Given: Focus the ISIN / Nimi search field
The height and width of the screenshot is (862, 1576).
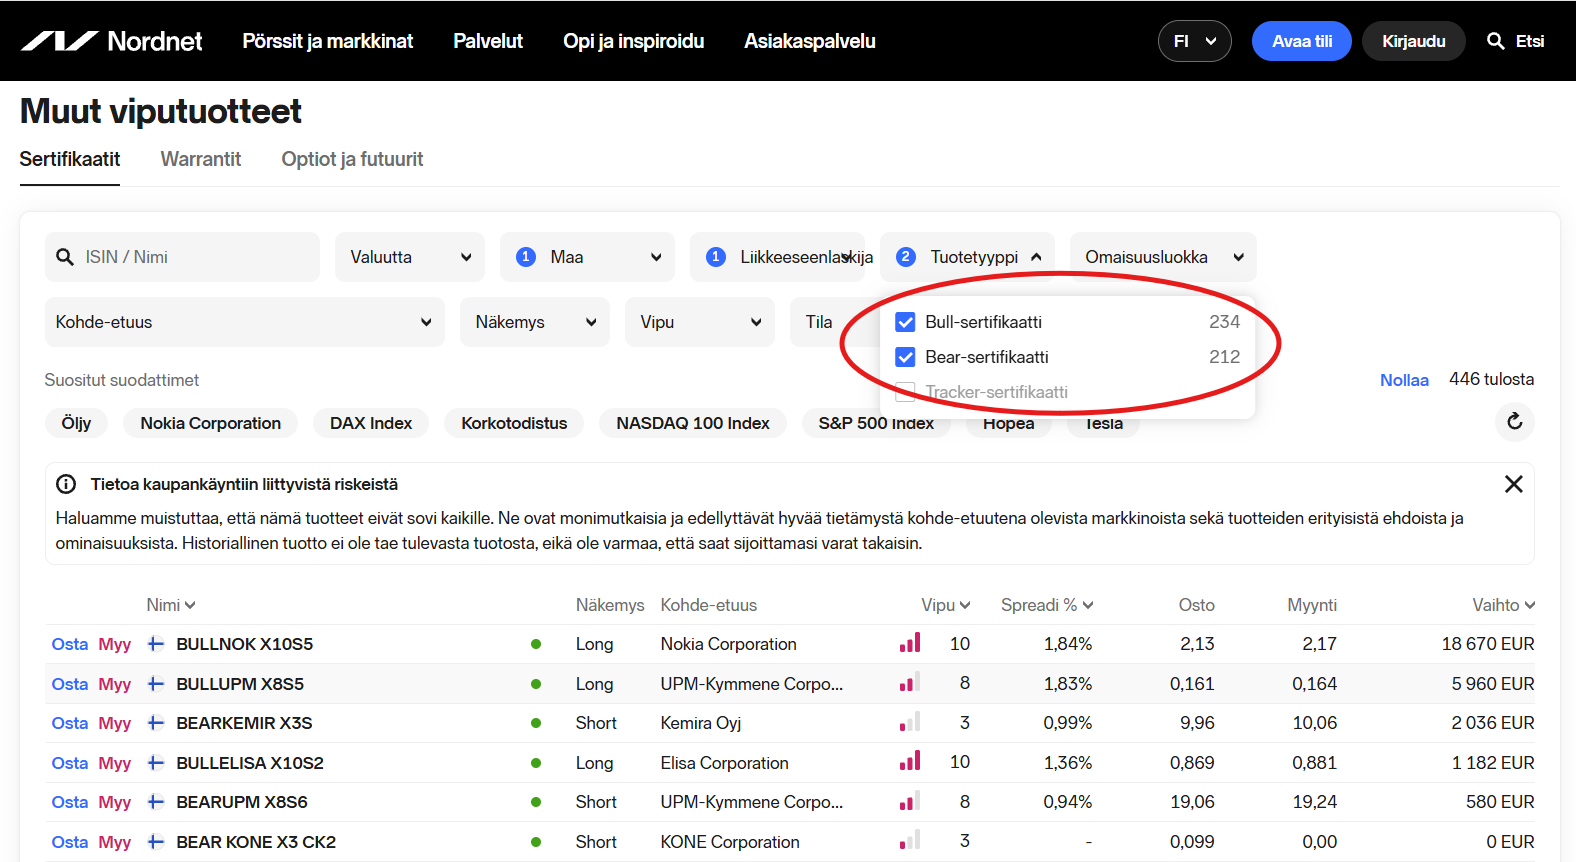Looking at the screenshot, I should pyautogui.click(x=182, y=257).
